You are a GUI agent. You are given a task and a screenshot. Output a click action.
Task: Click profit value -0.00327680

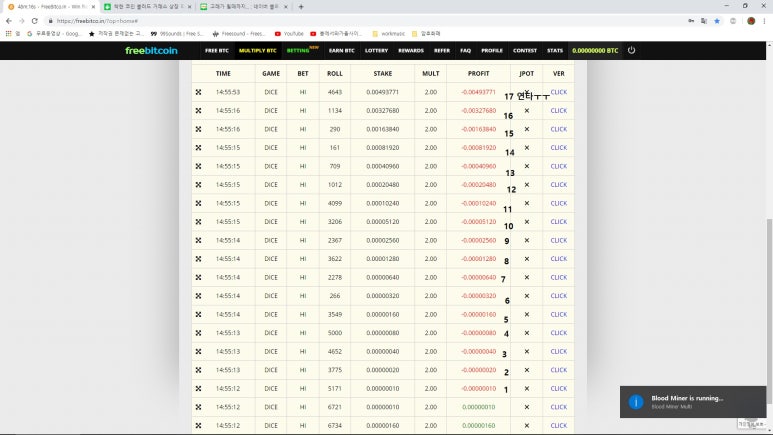478,110
